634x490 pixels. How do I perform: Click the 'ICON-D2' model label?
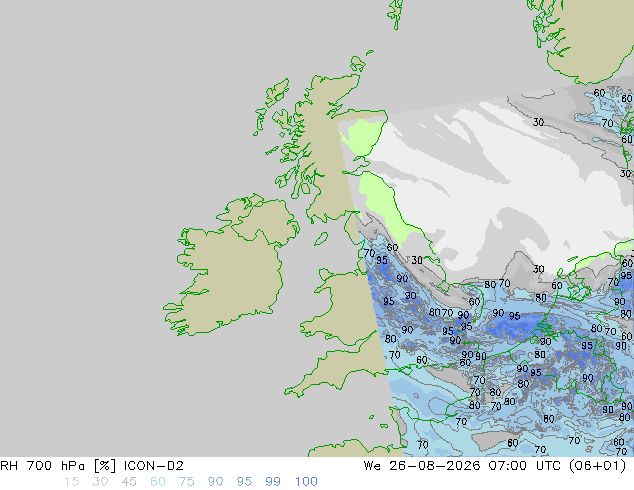154,466
